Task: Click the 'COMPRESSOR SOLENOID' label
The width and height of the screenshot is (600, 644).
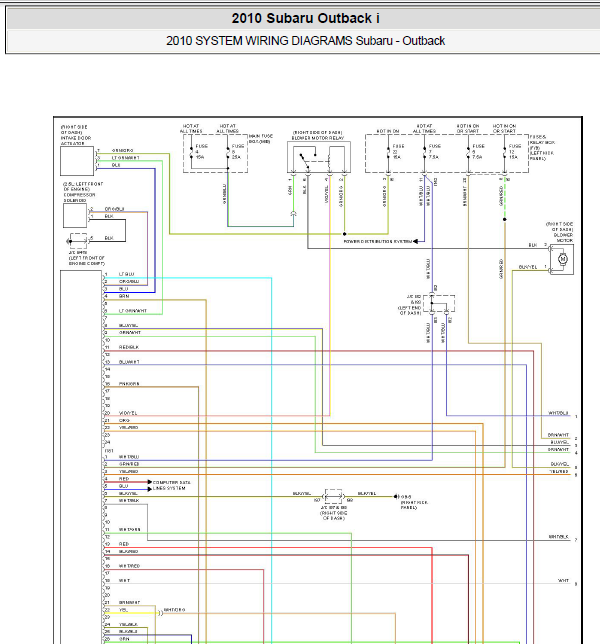Action: pyautogui.click(x=79, y=198)
